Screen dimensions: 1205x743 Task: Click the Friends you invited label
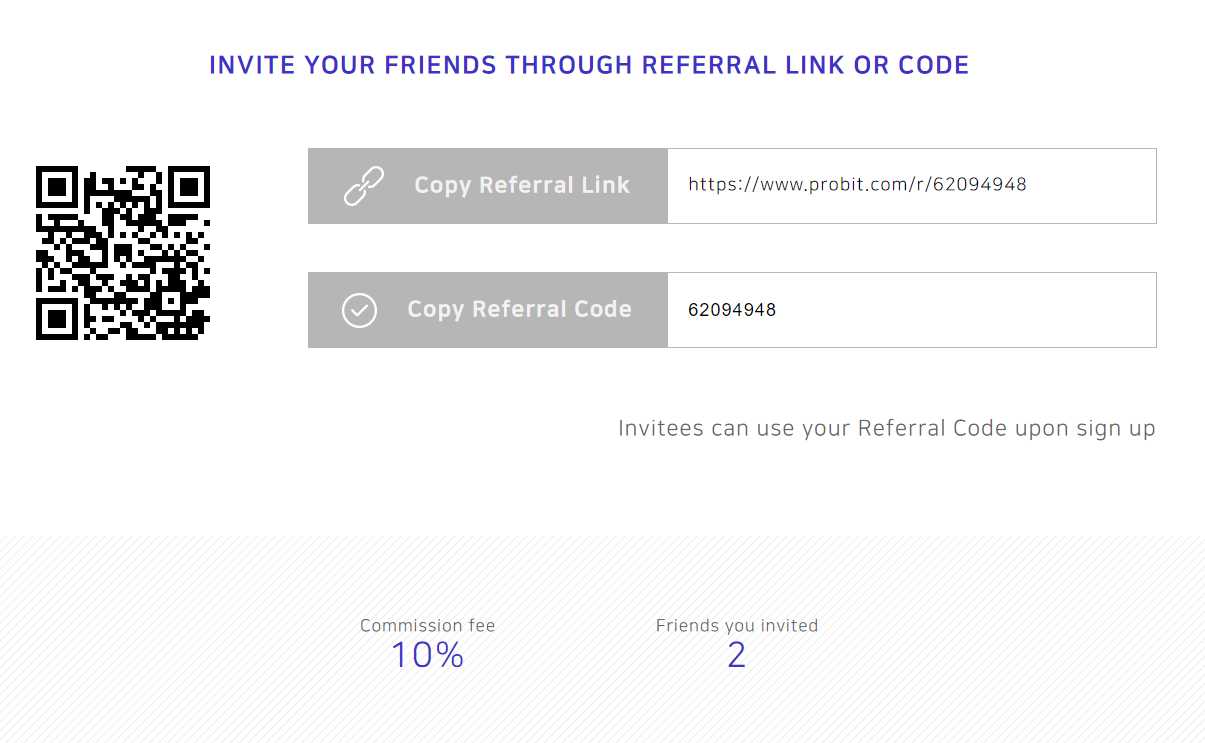click(x=737, y=626)
